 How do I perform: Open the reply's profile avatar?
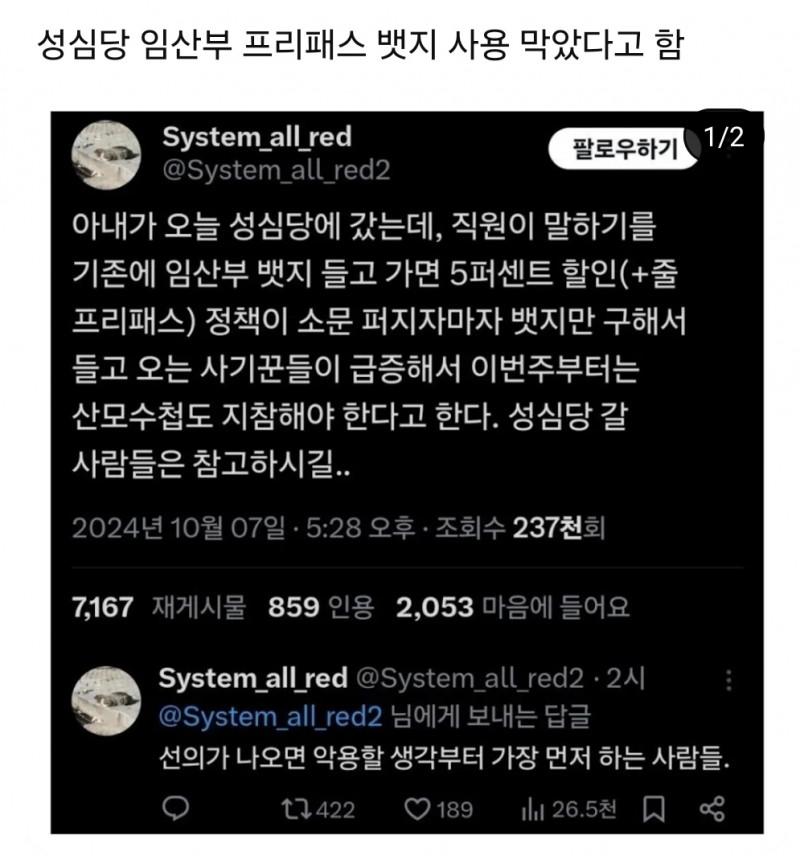[106, 700]
